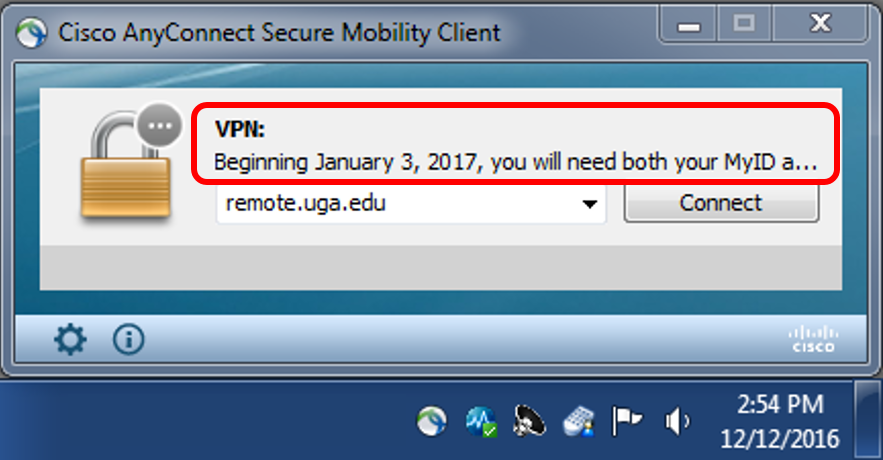
Task: Open Action Center flag in tray
Action: 627,422
